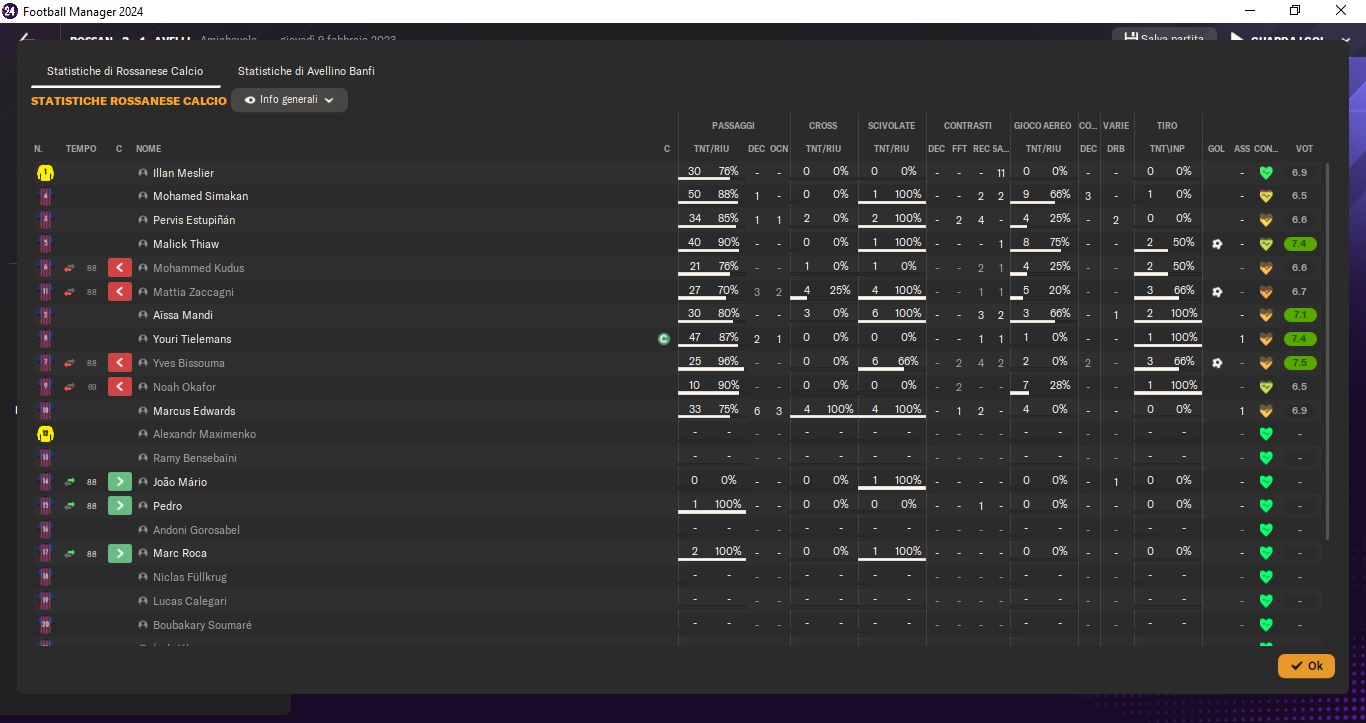The width and height of the screenshot is (1366, 723).
Task: Open player Mohamed Simakan
Action: tap(200, 196)
